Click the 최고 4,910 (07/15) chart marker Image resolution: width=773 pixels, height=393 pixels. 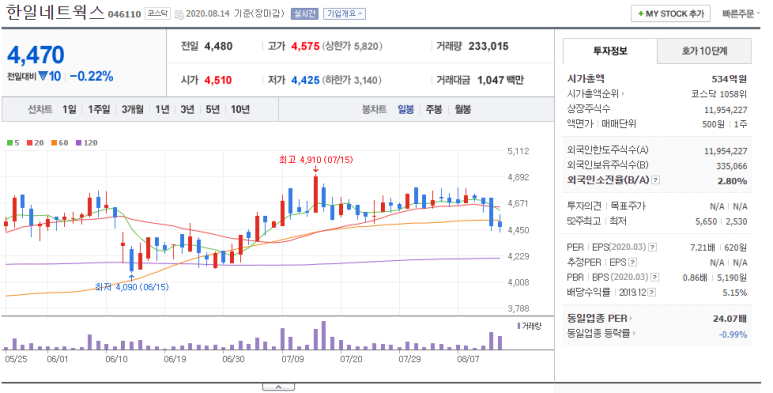pyautogui.click(x=316, y=160)
